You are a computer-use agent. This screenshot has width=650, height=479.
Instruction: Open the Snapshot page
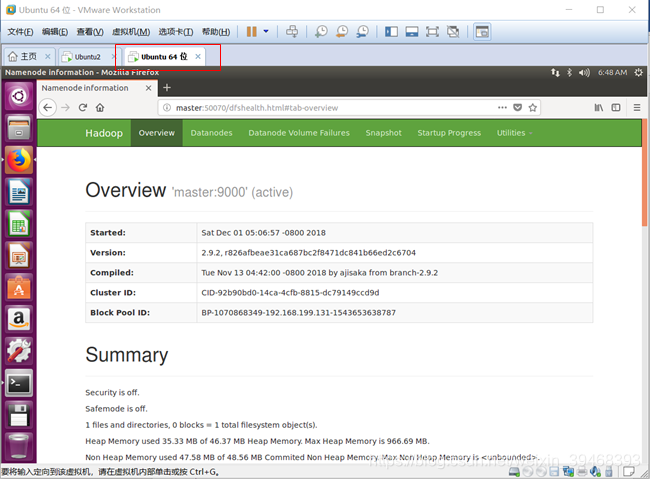coord(383,133)
